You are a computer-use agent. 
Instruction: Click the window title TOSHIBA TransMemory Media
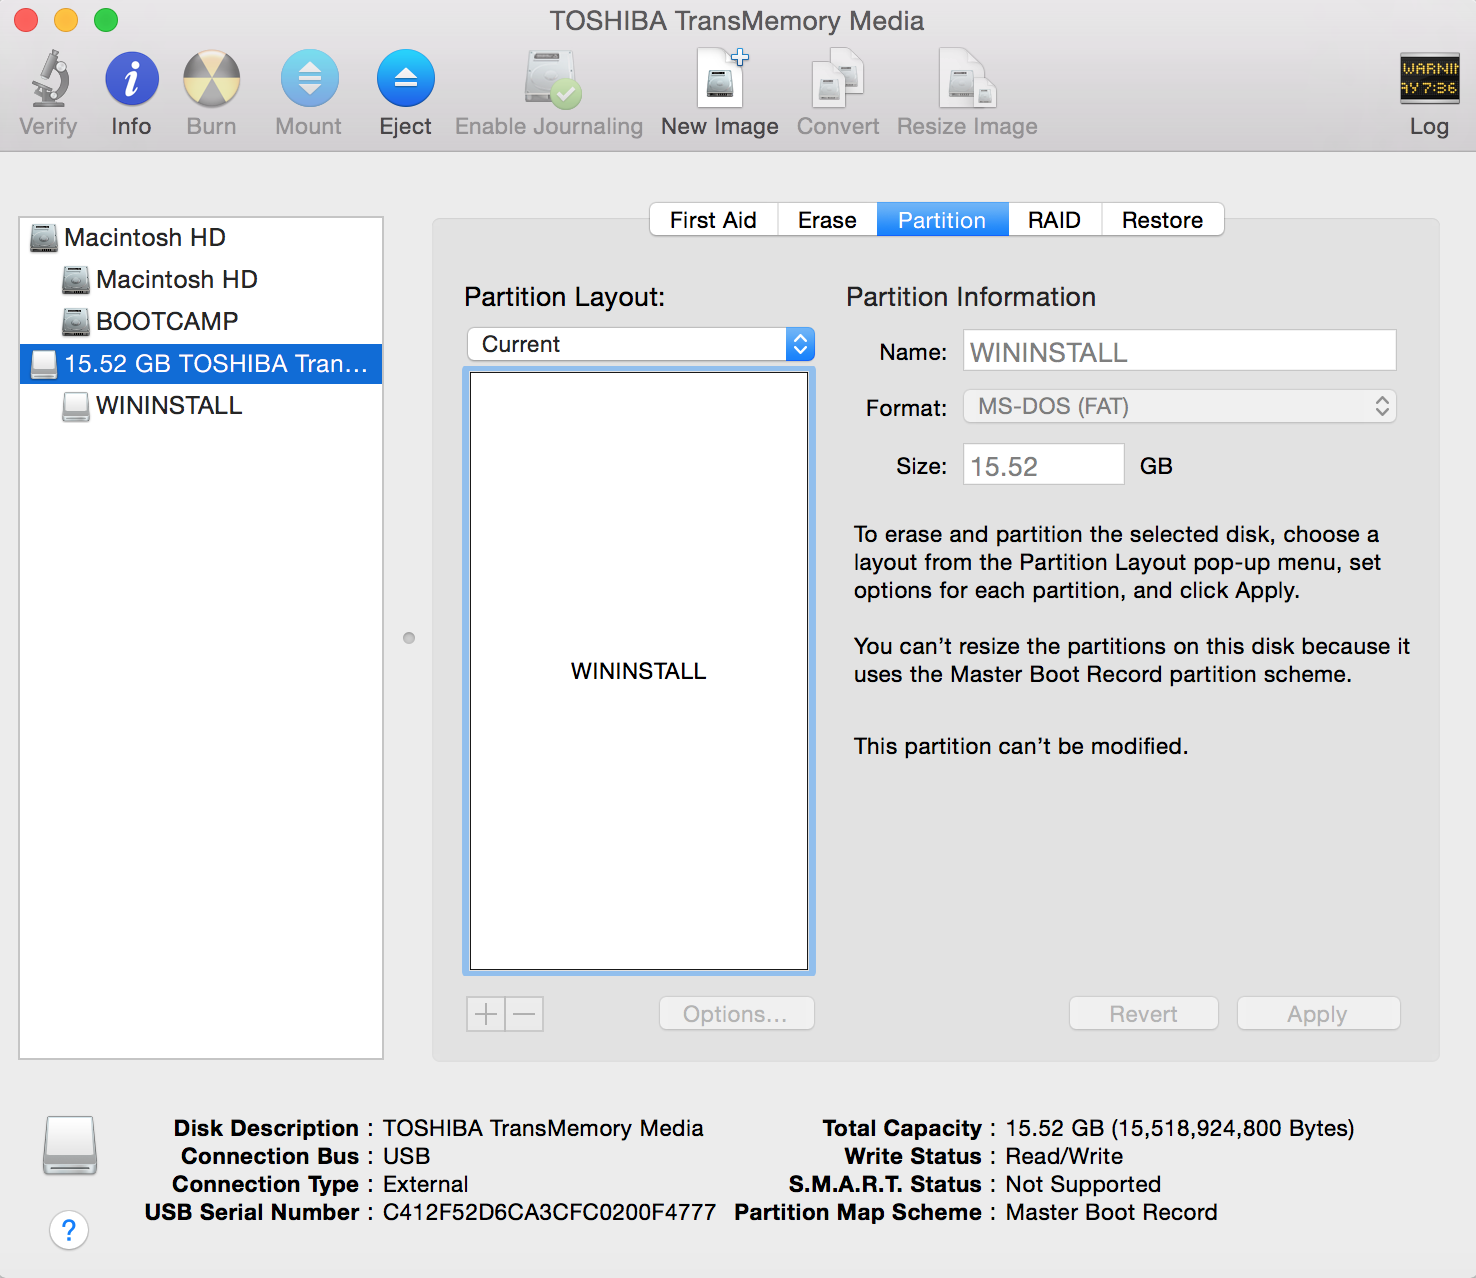737,21
